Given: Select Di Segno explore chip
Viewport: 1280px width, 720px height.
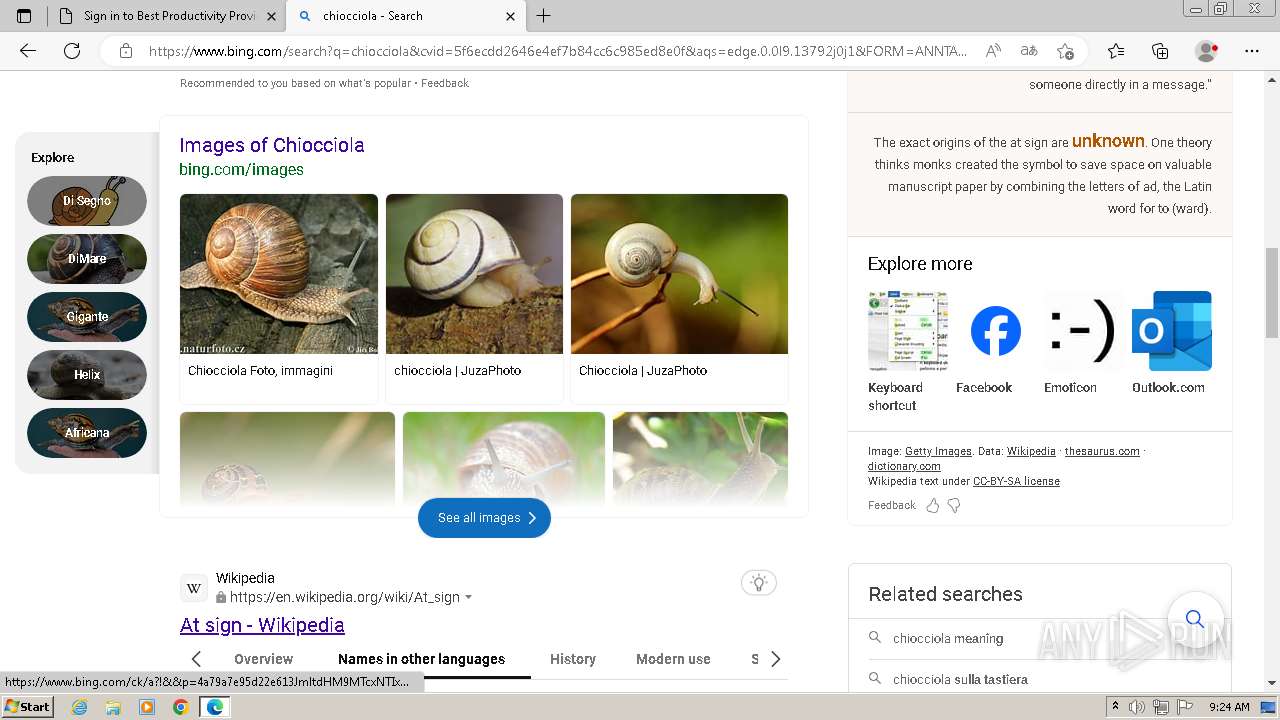Looking at the screenshot, I should (87, 201).
